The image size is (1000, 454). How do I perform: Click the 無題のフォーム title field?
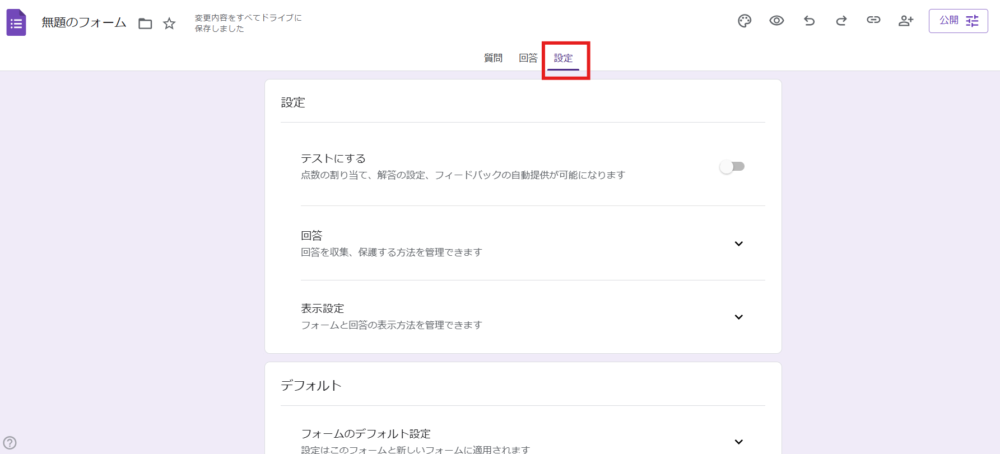[x=83, y=23]
